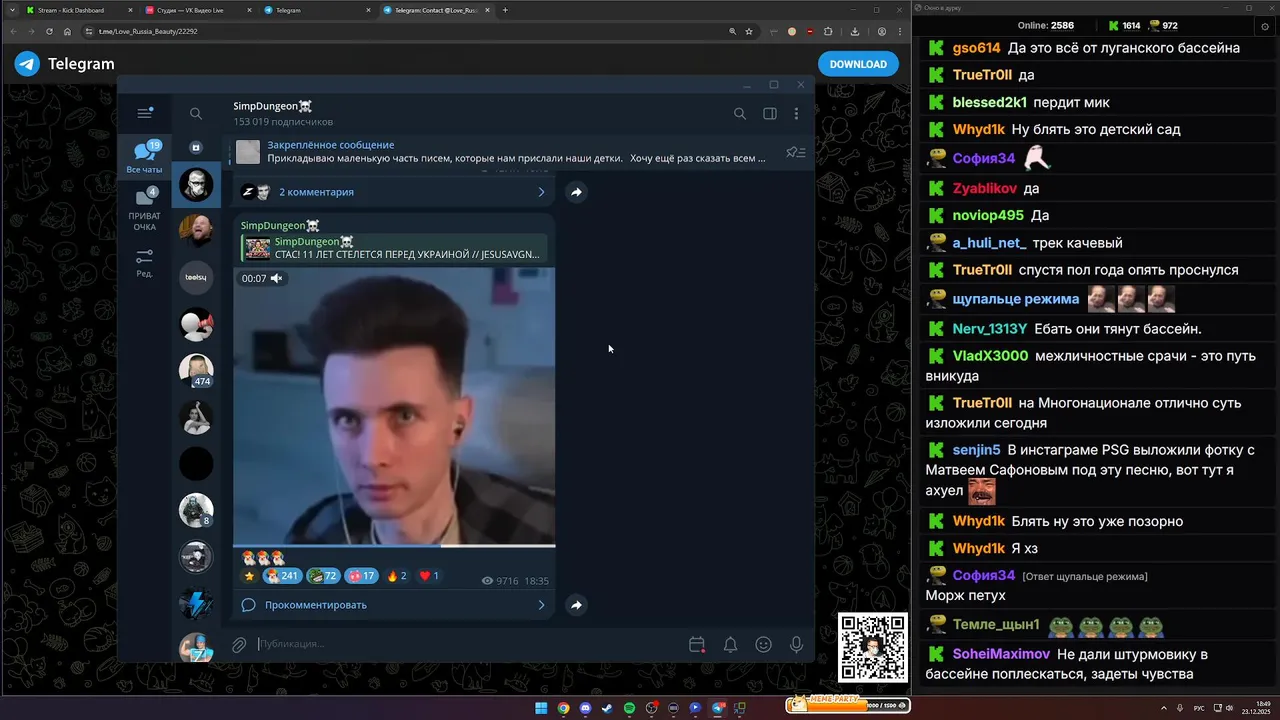The image size is (1280, 720).
Task: Search within the SimpDungeon channel
Action: (740, 114)
